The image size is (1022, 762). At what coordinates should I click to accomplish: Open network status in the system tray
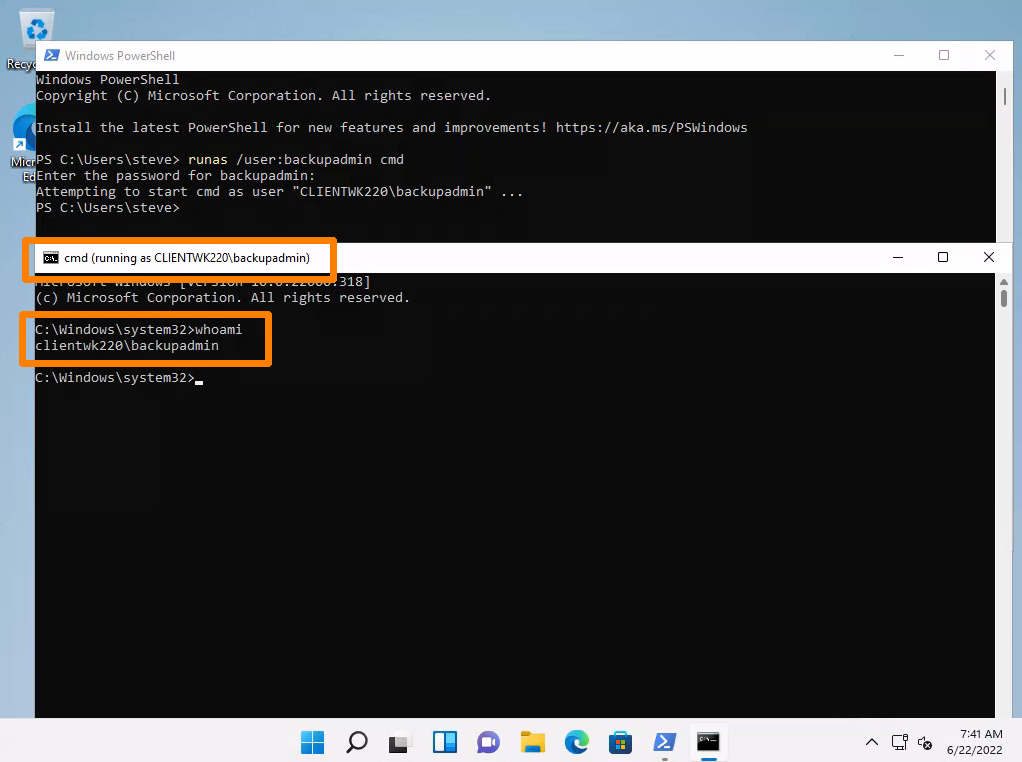900,742
